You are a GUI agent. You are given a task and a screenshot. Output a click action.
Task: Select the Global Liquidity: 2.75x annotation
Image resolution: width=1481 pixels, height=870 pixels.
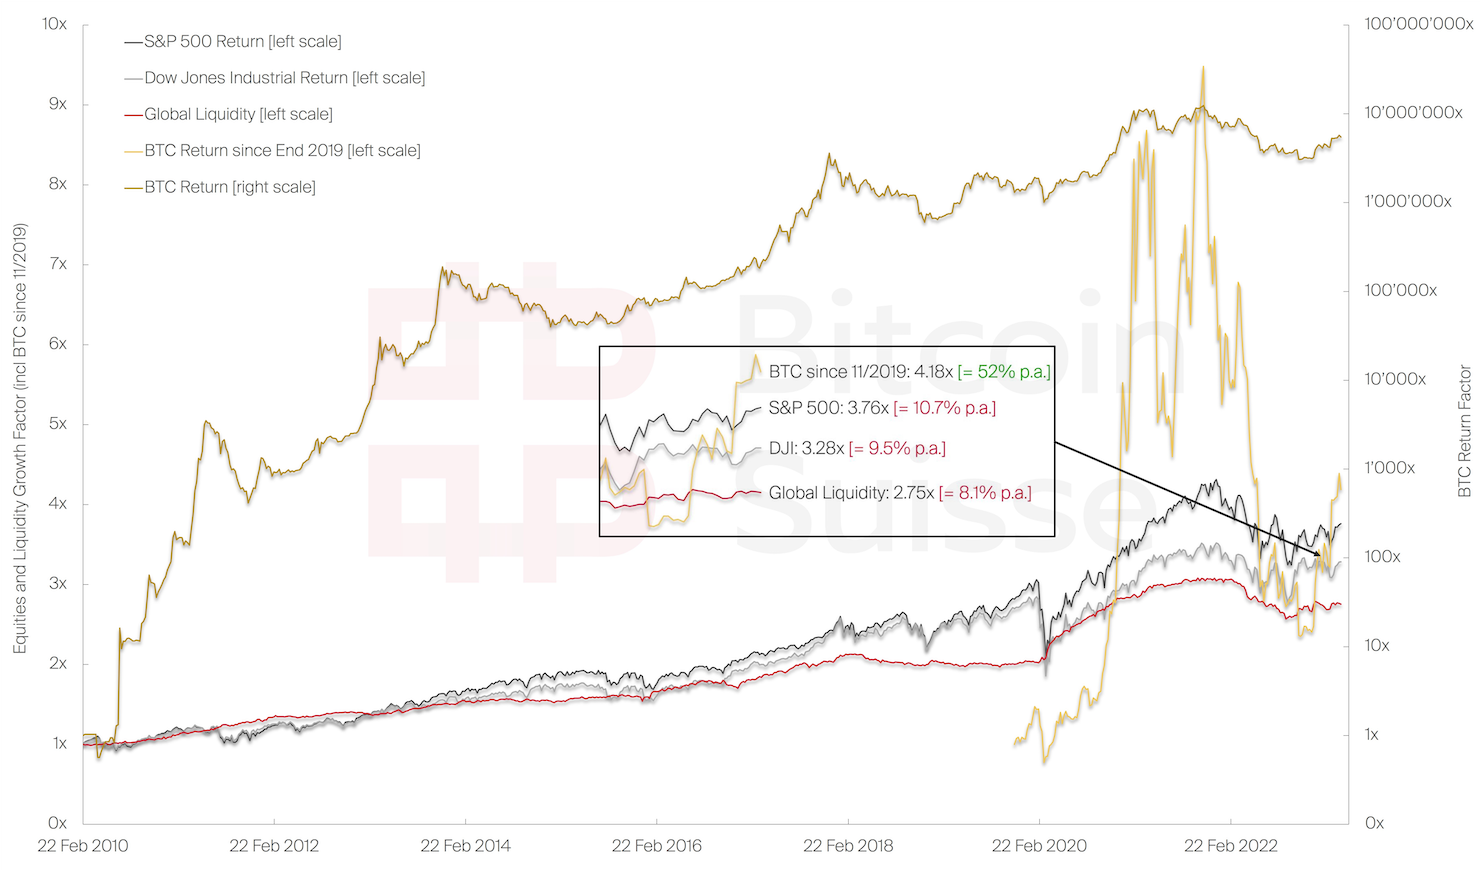click(x=851, y=493)
